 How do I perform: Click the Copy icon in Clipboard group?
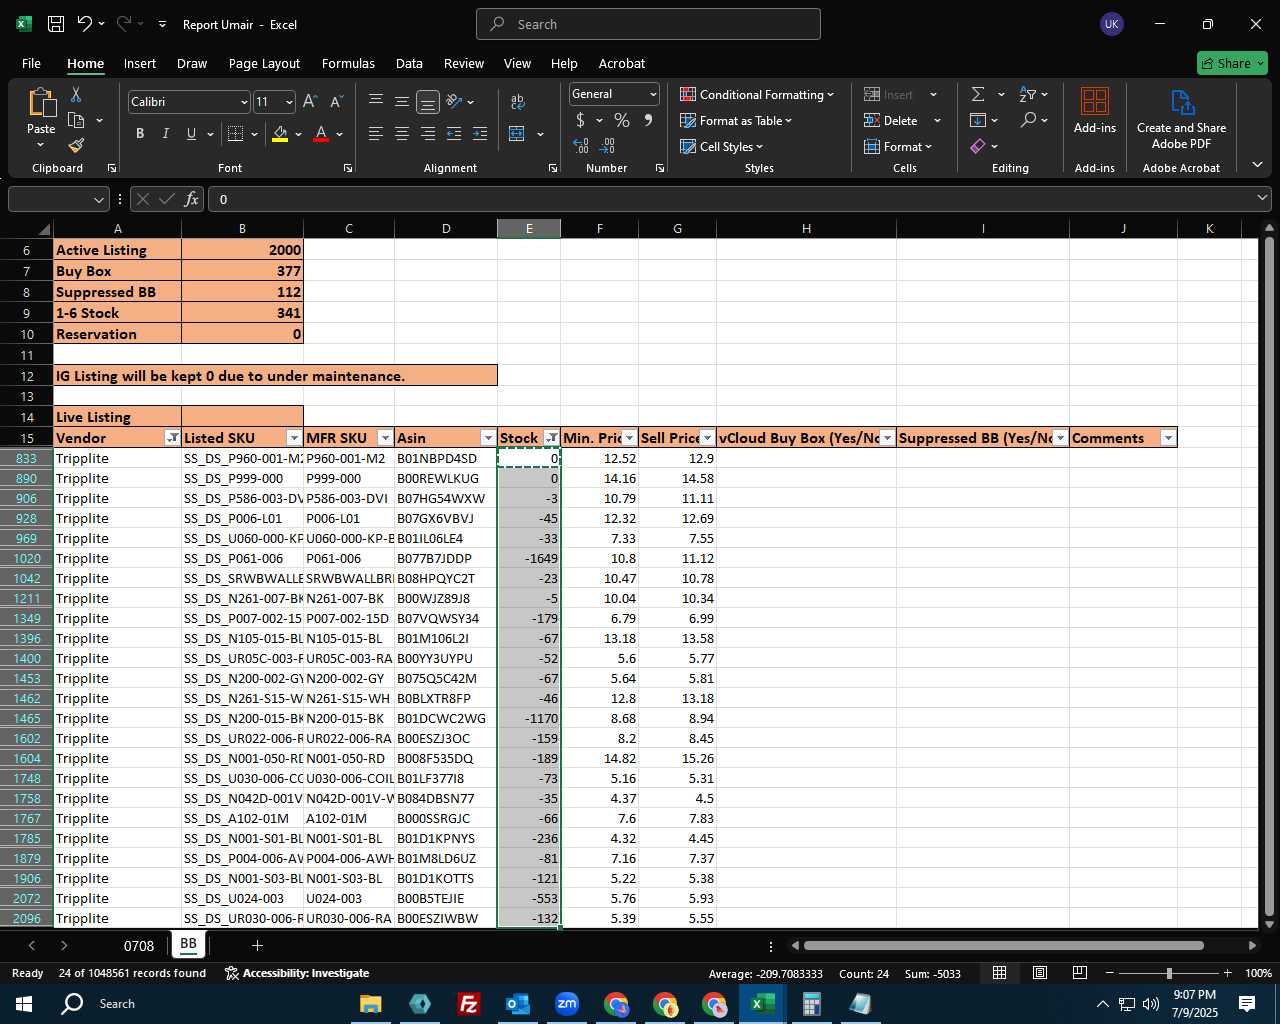pyautogui.click(x=76, y=120)
